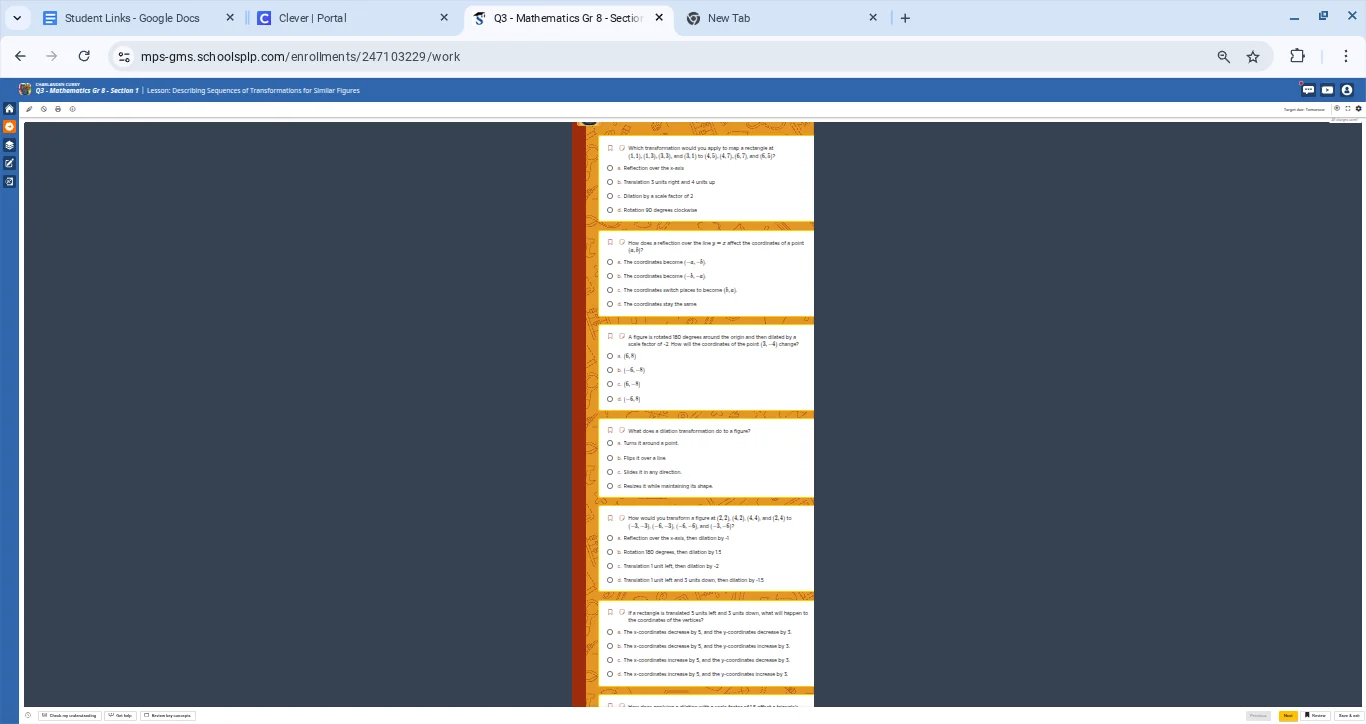Select 'Resizes it while maintaining its shape'

pos(610,486)
